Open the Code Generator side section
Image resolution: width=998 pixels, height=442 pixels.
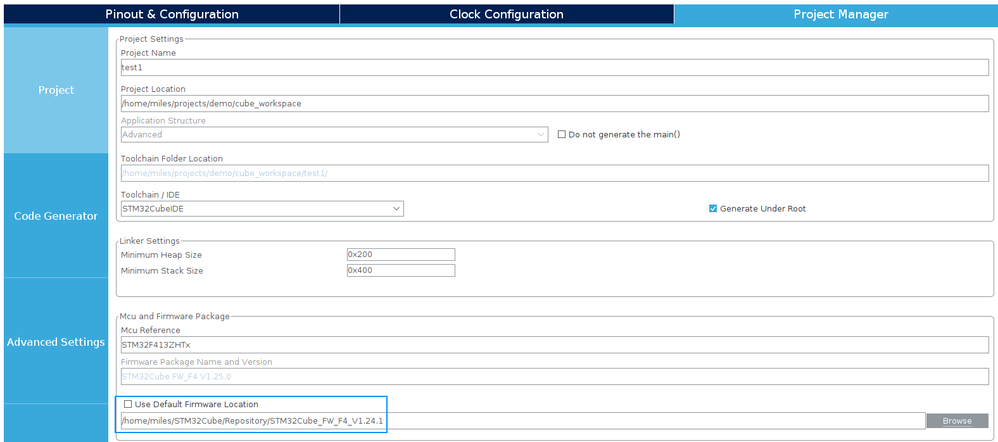click(x=56, y=216)
